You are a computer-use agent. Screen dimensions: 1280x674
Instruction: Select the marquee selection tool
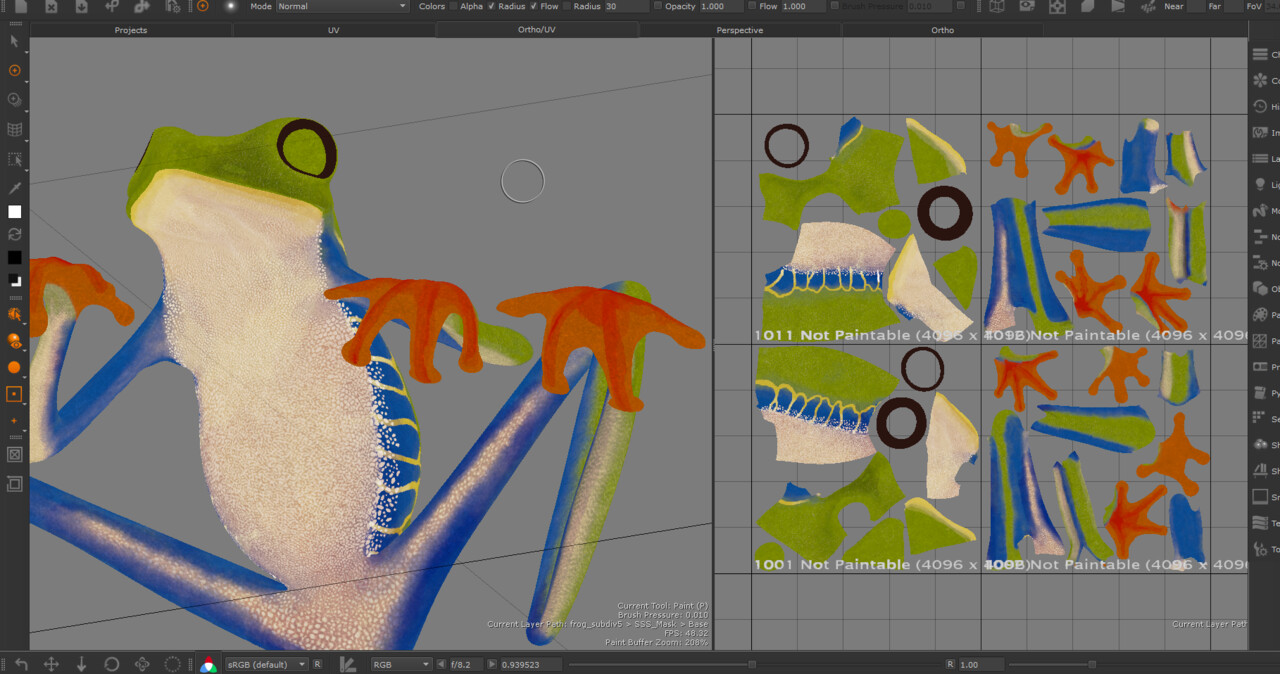tap(14, 159)
